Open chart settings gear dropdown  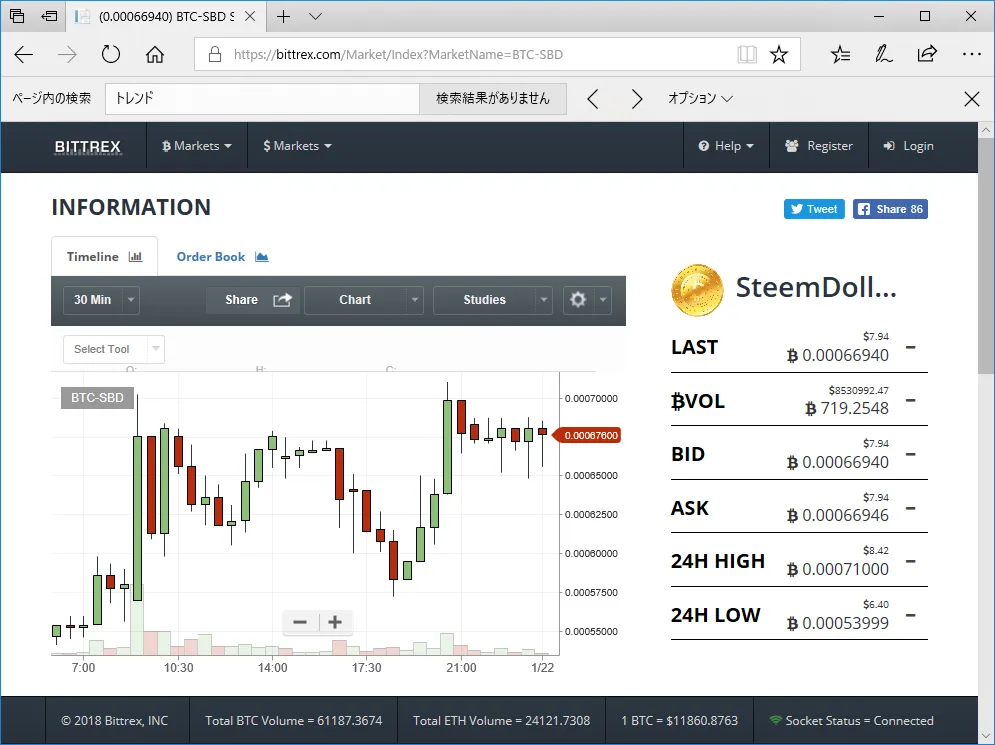tap(587, 300)
